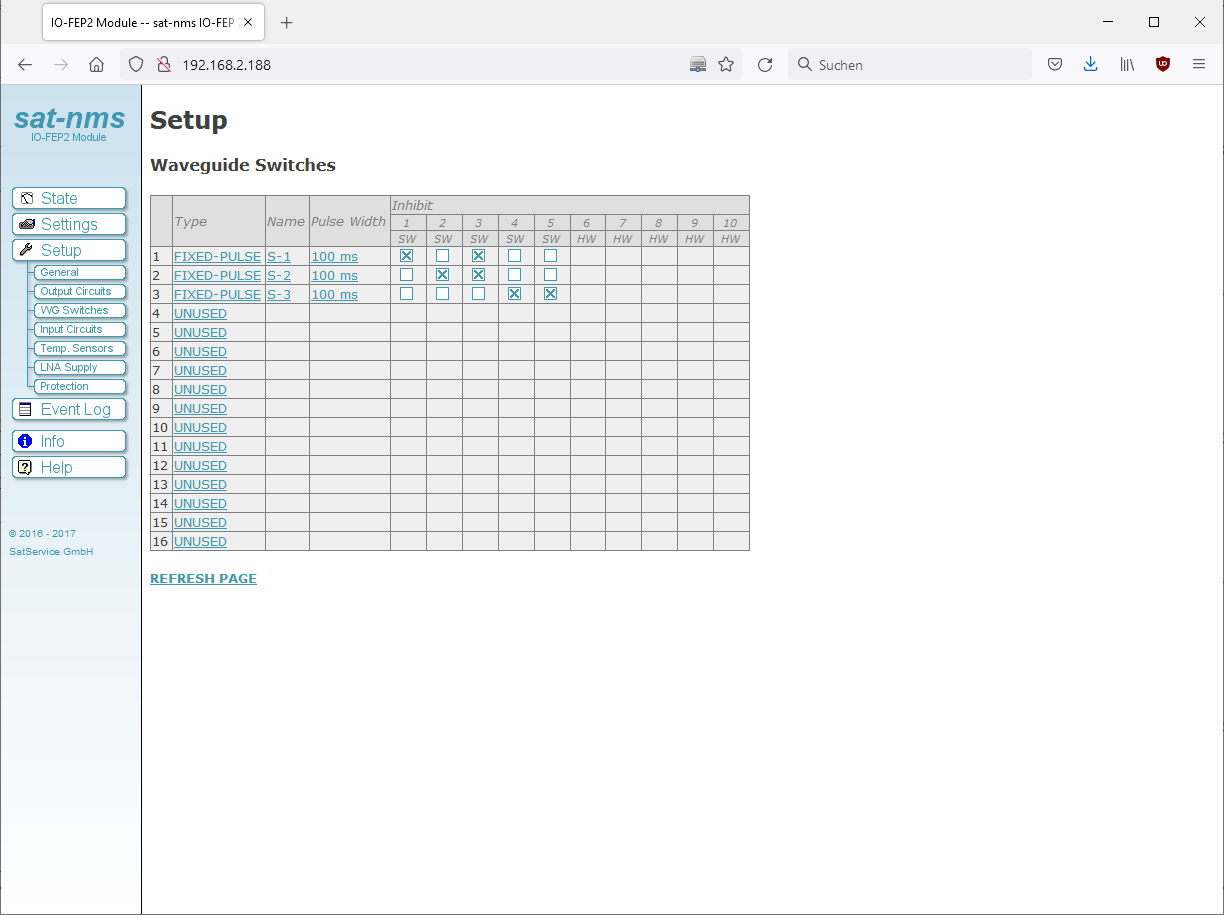The width and height of the screenshot is (1224, 915).
Task: Enable inhibit 1 checkbox for switch S-2
Action: [407, 275]
